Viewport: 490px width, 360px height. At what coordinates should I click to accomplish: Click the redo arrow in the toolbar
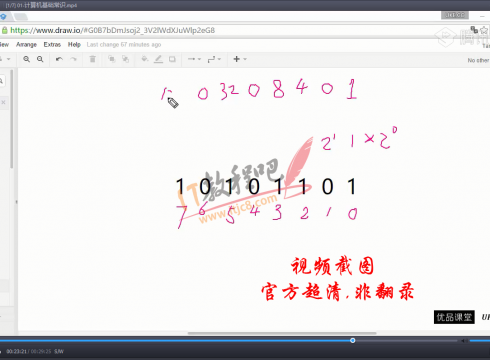point(73,59)
